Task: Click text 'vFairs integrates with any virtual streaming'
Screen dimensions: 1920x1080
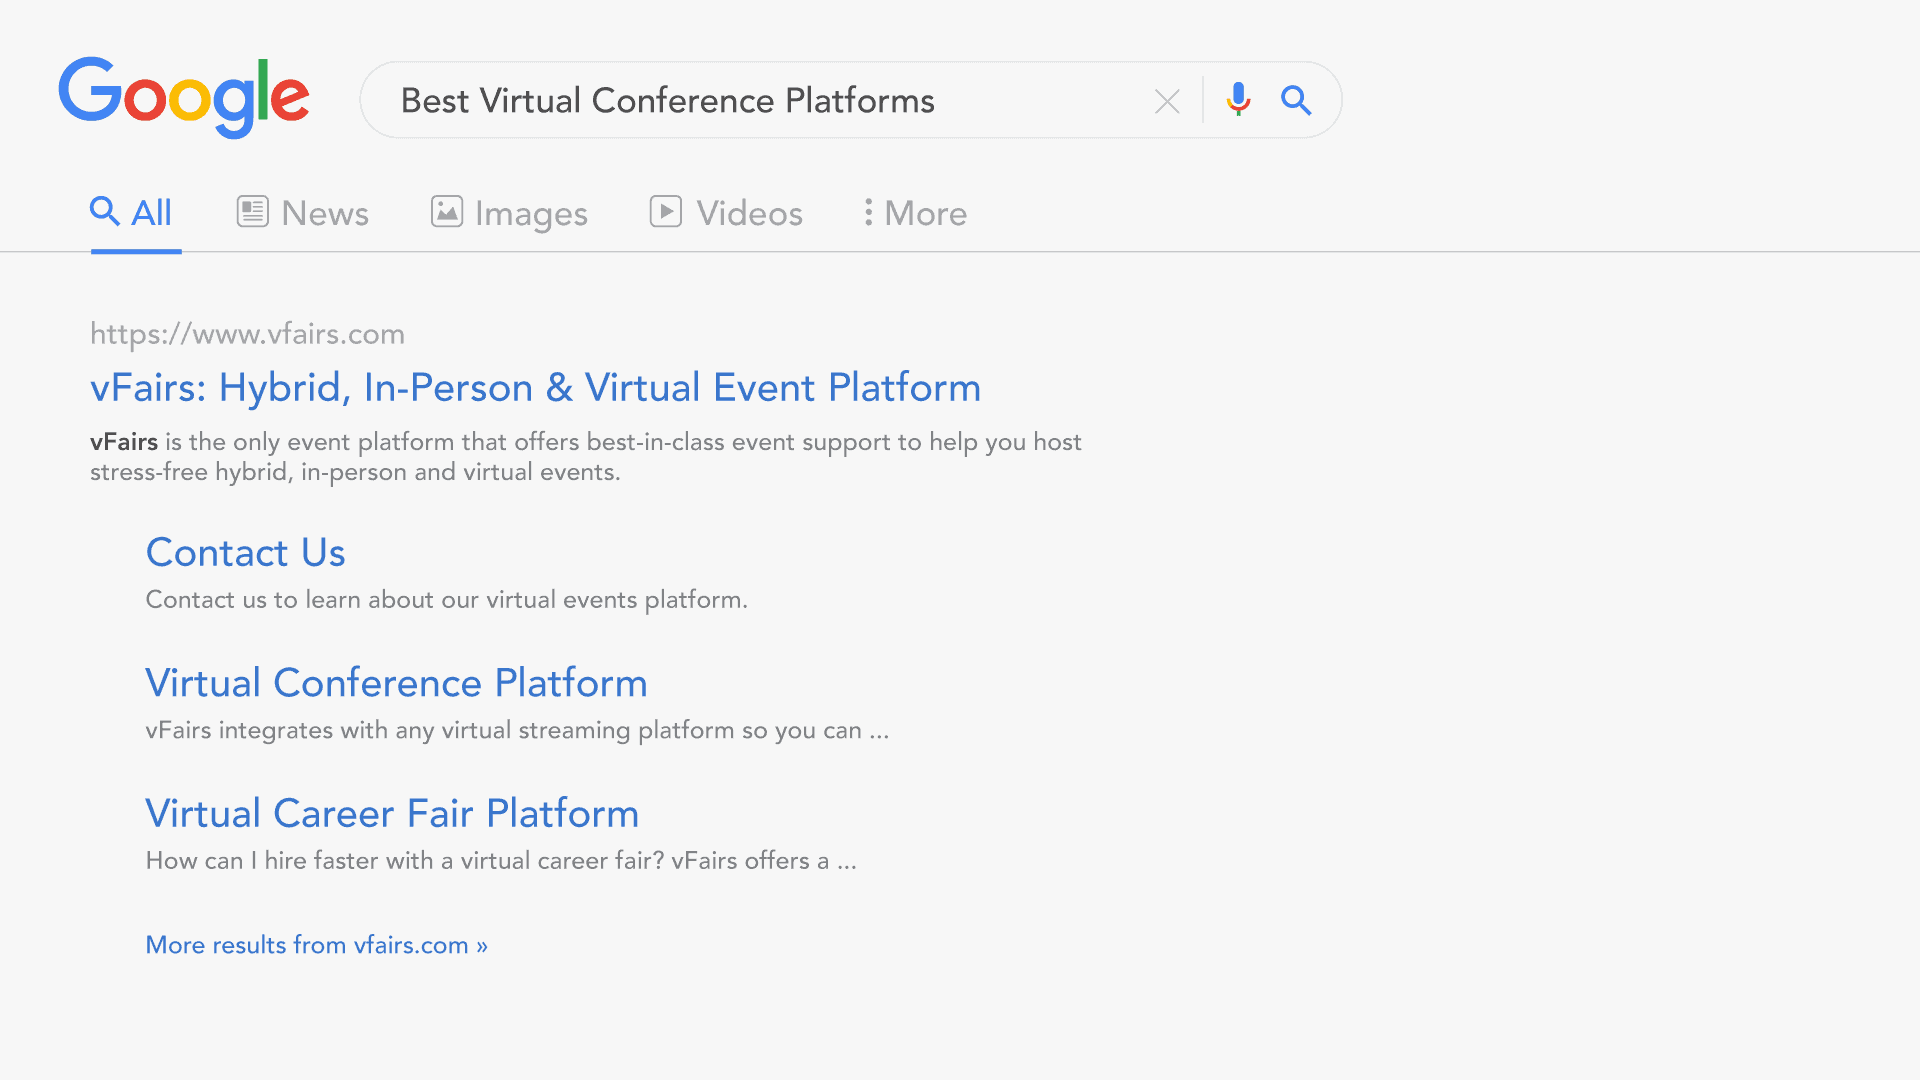Action: (388, 731)
